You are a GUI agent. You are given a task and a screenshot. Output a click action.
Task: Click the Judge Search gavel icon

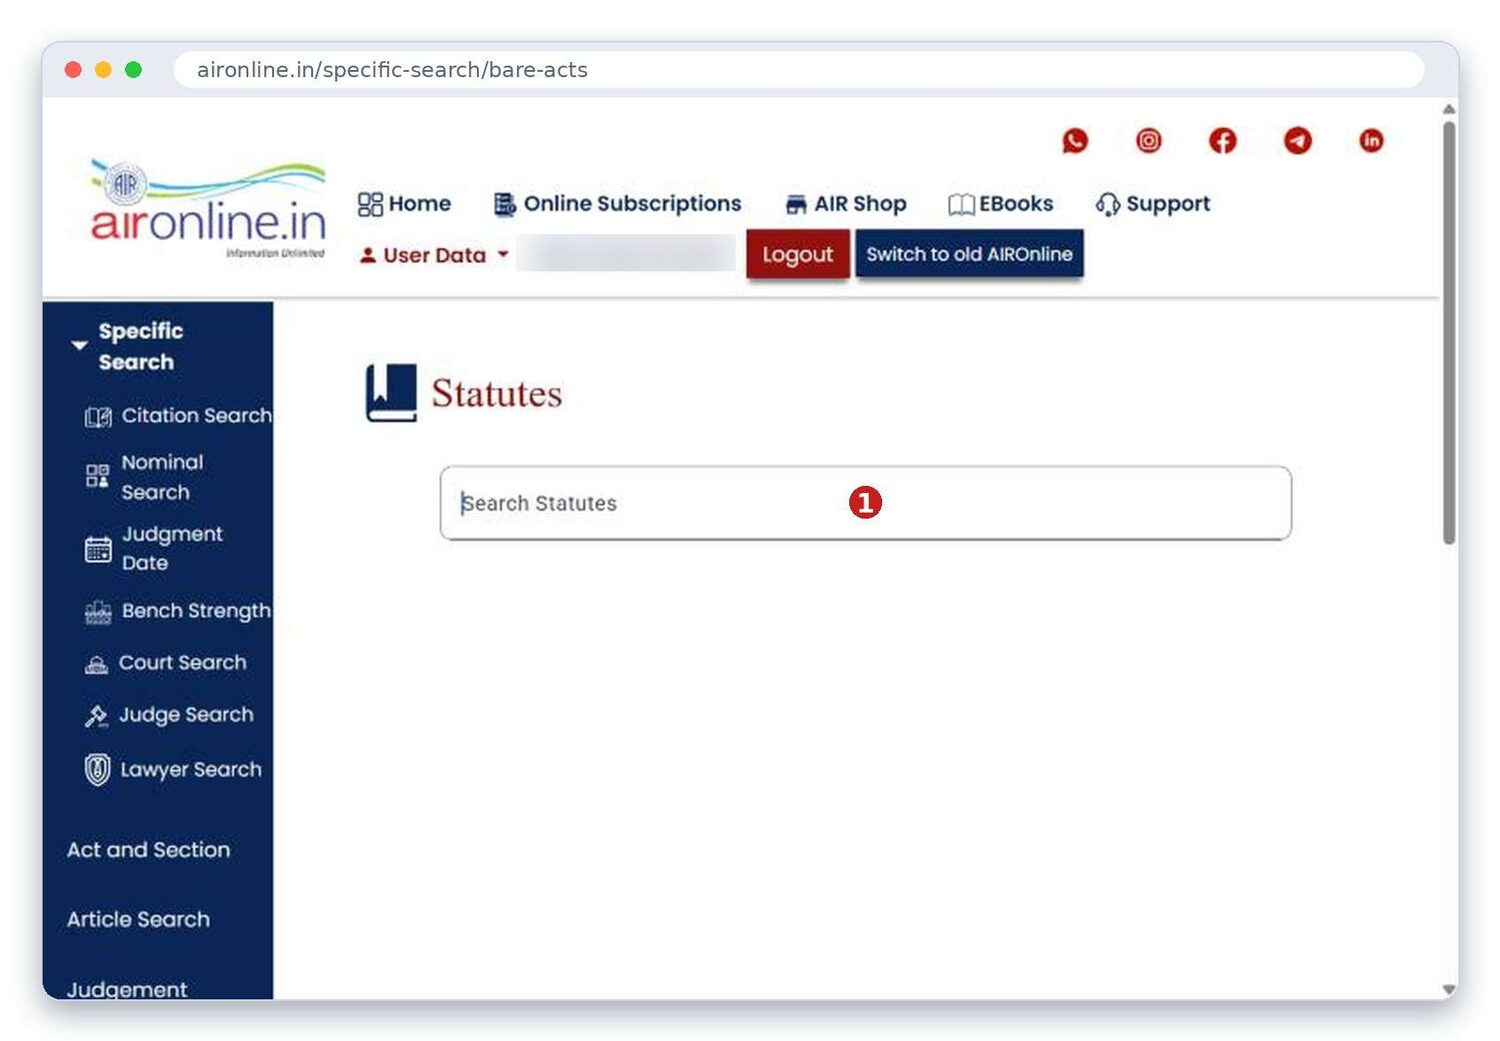tap(96, 715)
